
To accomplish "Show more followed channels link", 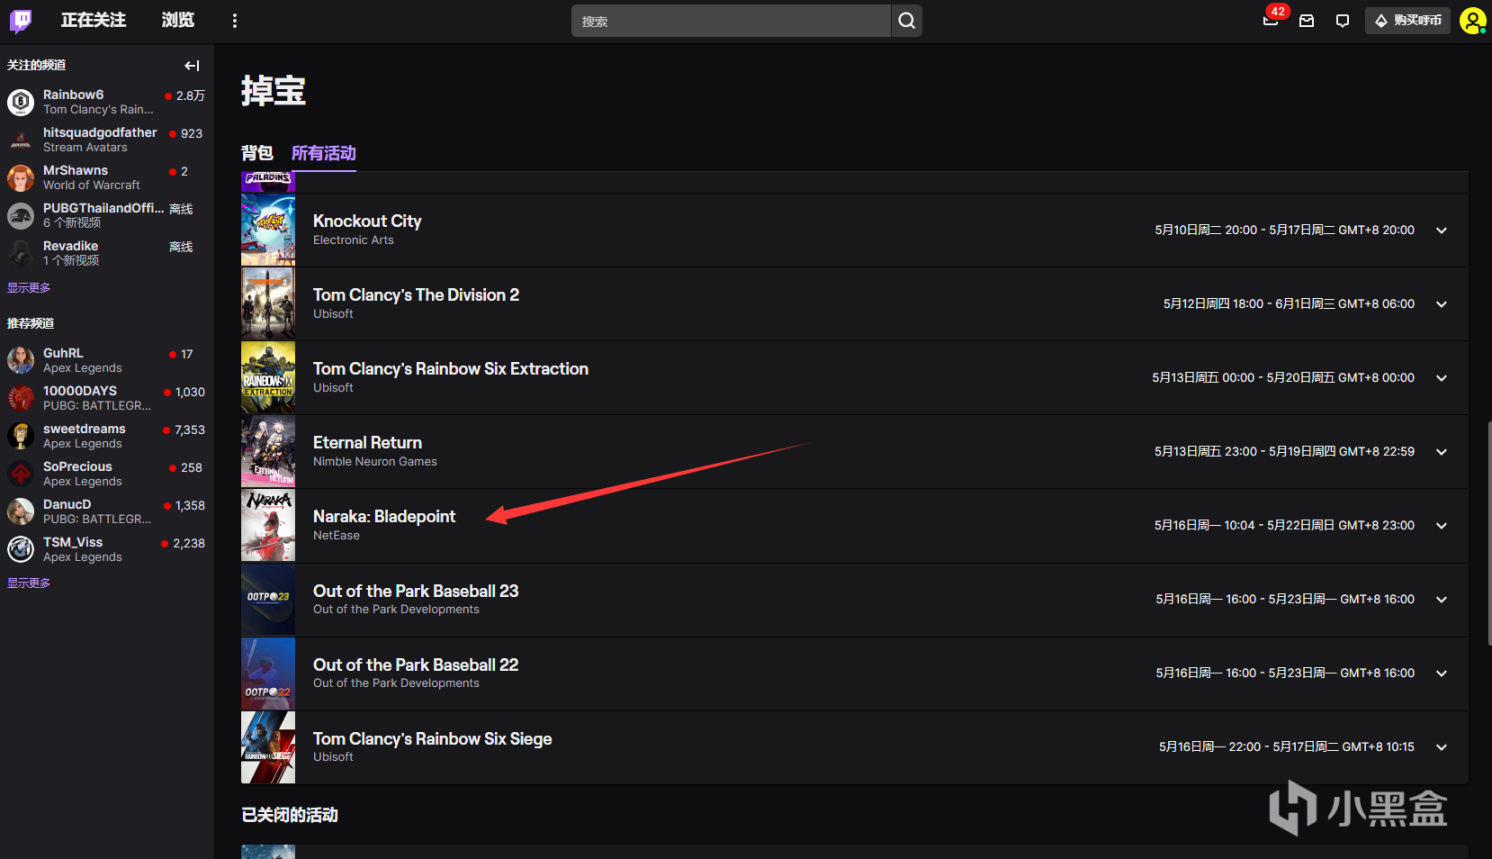I will coord(29,288).
